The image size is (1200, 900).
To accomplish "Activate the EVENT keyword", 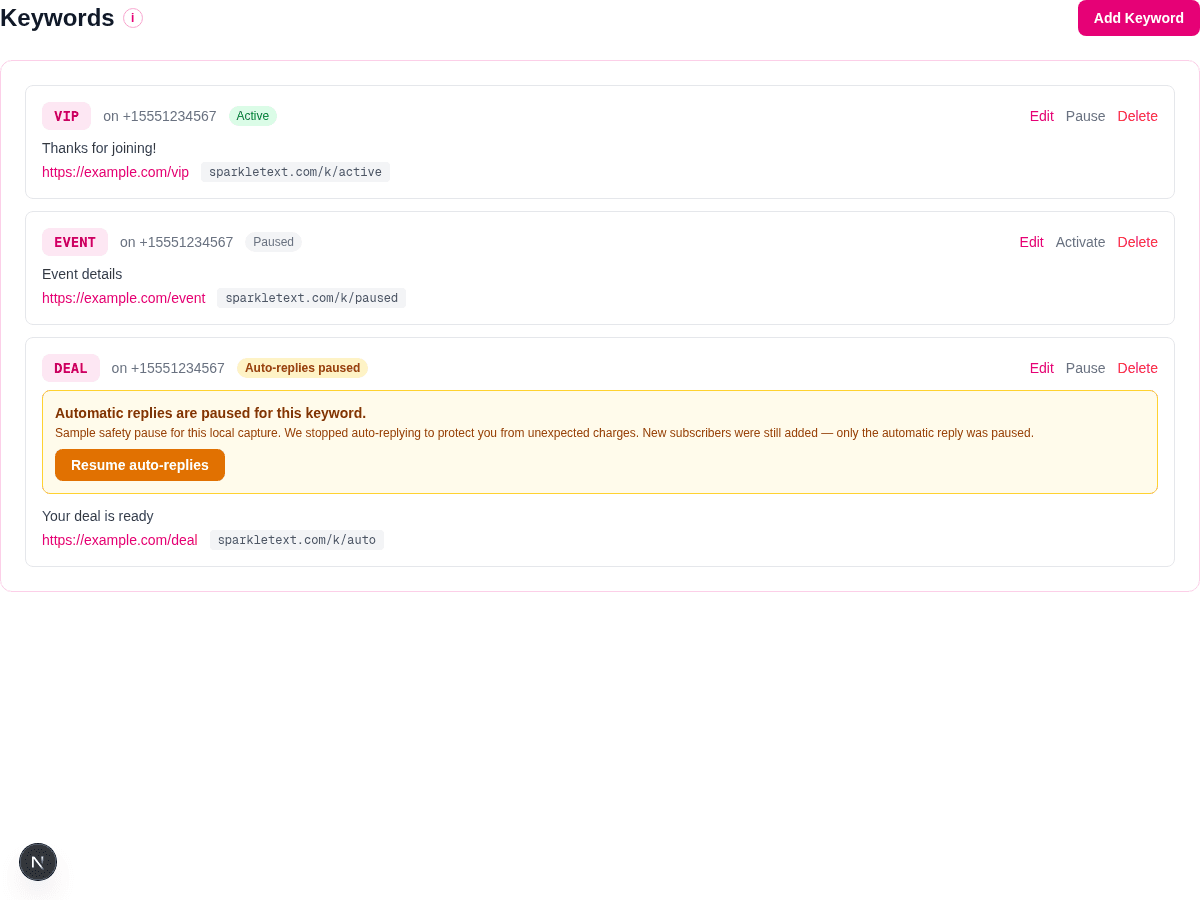I will click(1080, 242).
